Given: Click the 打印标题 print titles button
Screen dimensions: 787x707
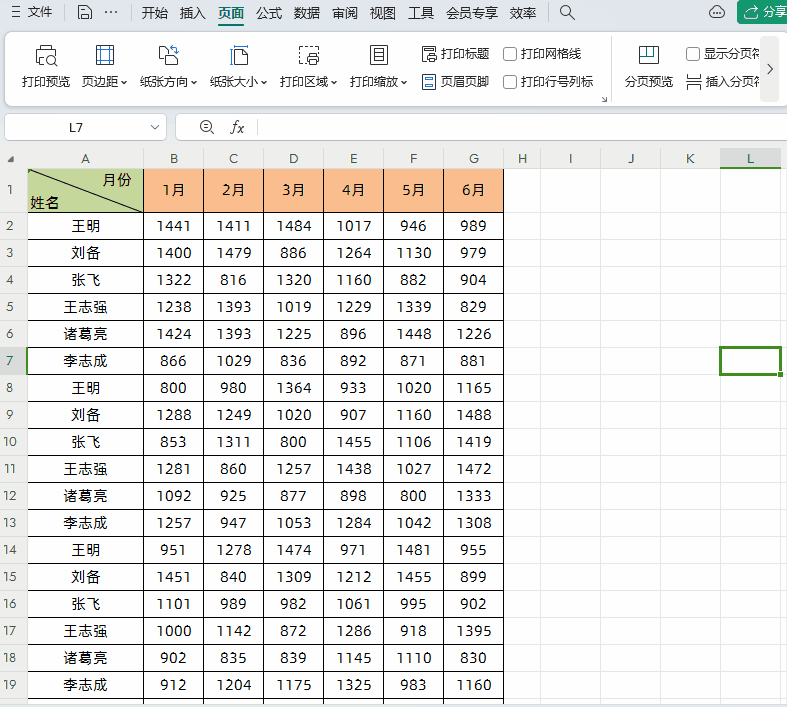Looking at the screenshot, I should [x=455, y=54].
